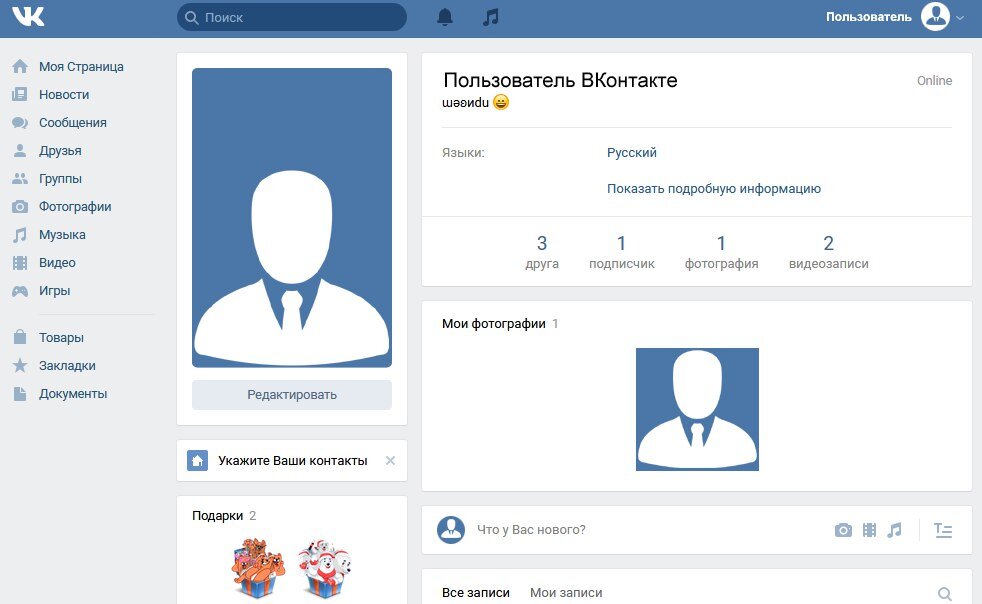Viewport: 982px width, 604px height.
Task: Open the photo thumbnail under Мои фотографии
Action: click(697, 409)
